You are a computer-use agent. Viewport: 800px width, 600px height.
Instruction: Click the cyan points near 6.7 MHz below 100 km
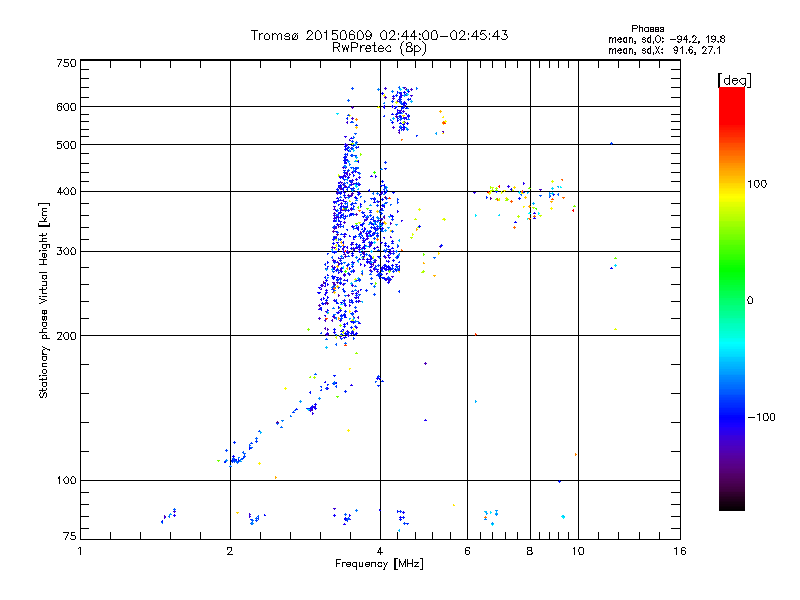[491, 516]
